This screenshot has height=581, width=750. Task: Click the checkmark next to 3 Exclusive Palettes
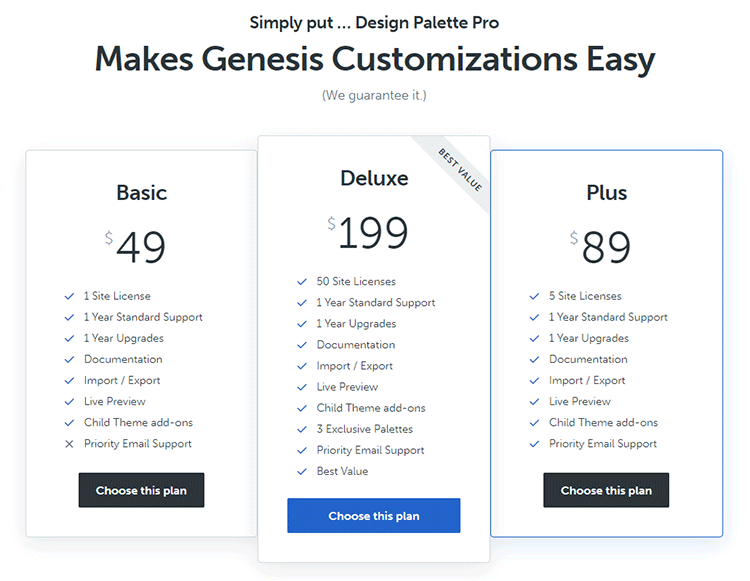302,429
